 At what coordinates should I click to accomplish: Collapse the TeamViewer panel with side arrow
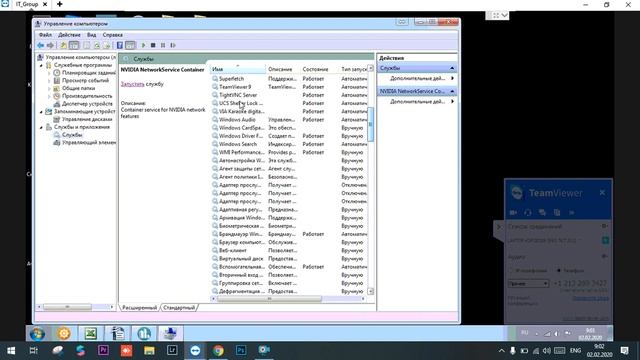coord(498,227)
